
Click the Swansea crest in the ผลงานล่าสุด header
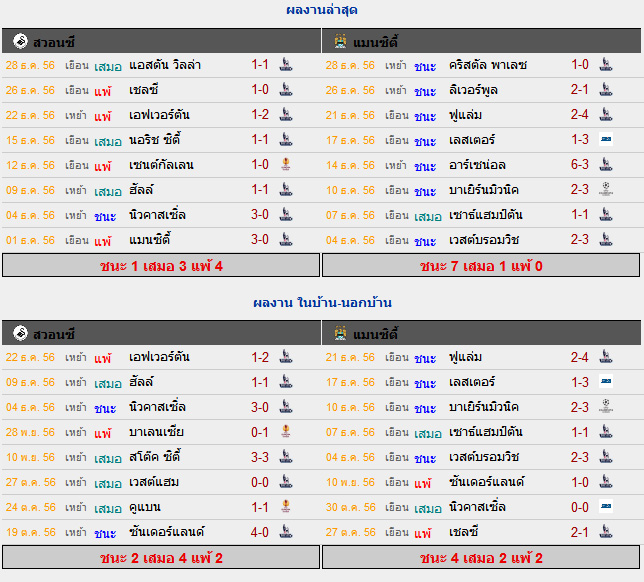point(20,41)
